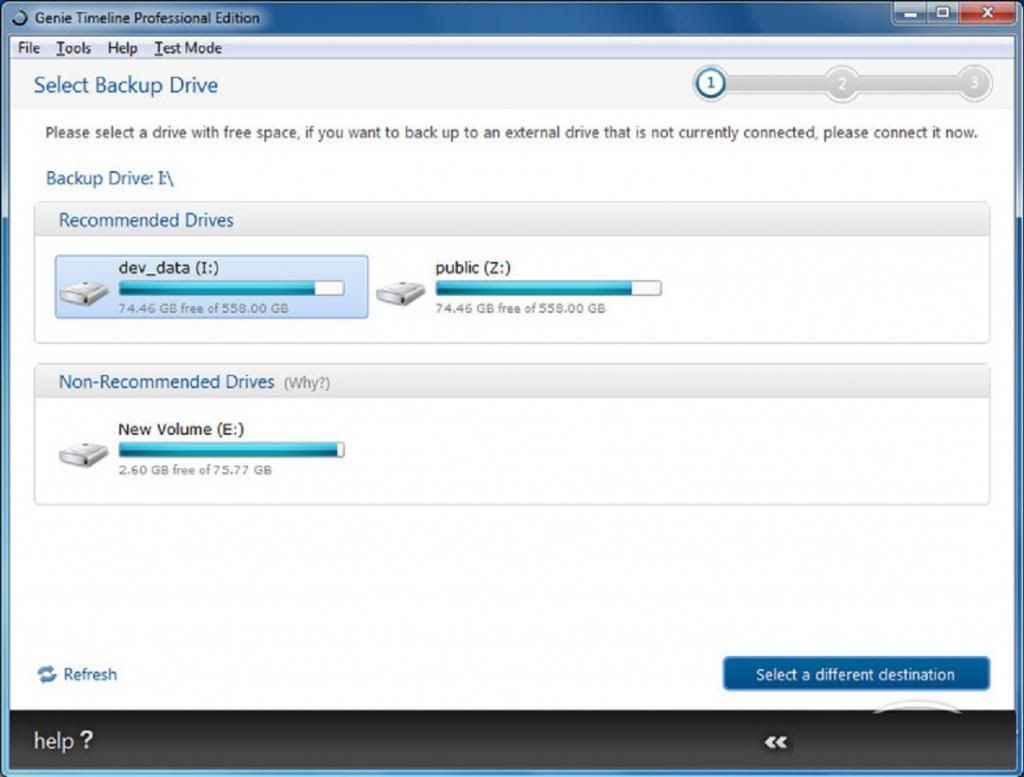This screenshot has height=777, width=1024.
Task: Open the (Why?) explanation link
Action: (307, 383)
